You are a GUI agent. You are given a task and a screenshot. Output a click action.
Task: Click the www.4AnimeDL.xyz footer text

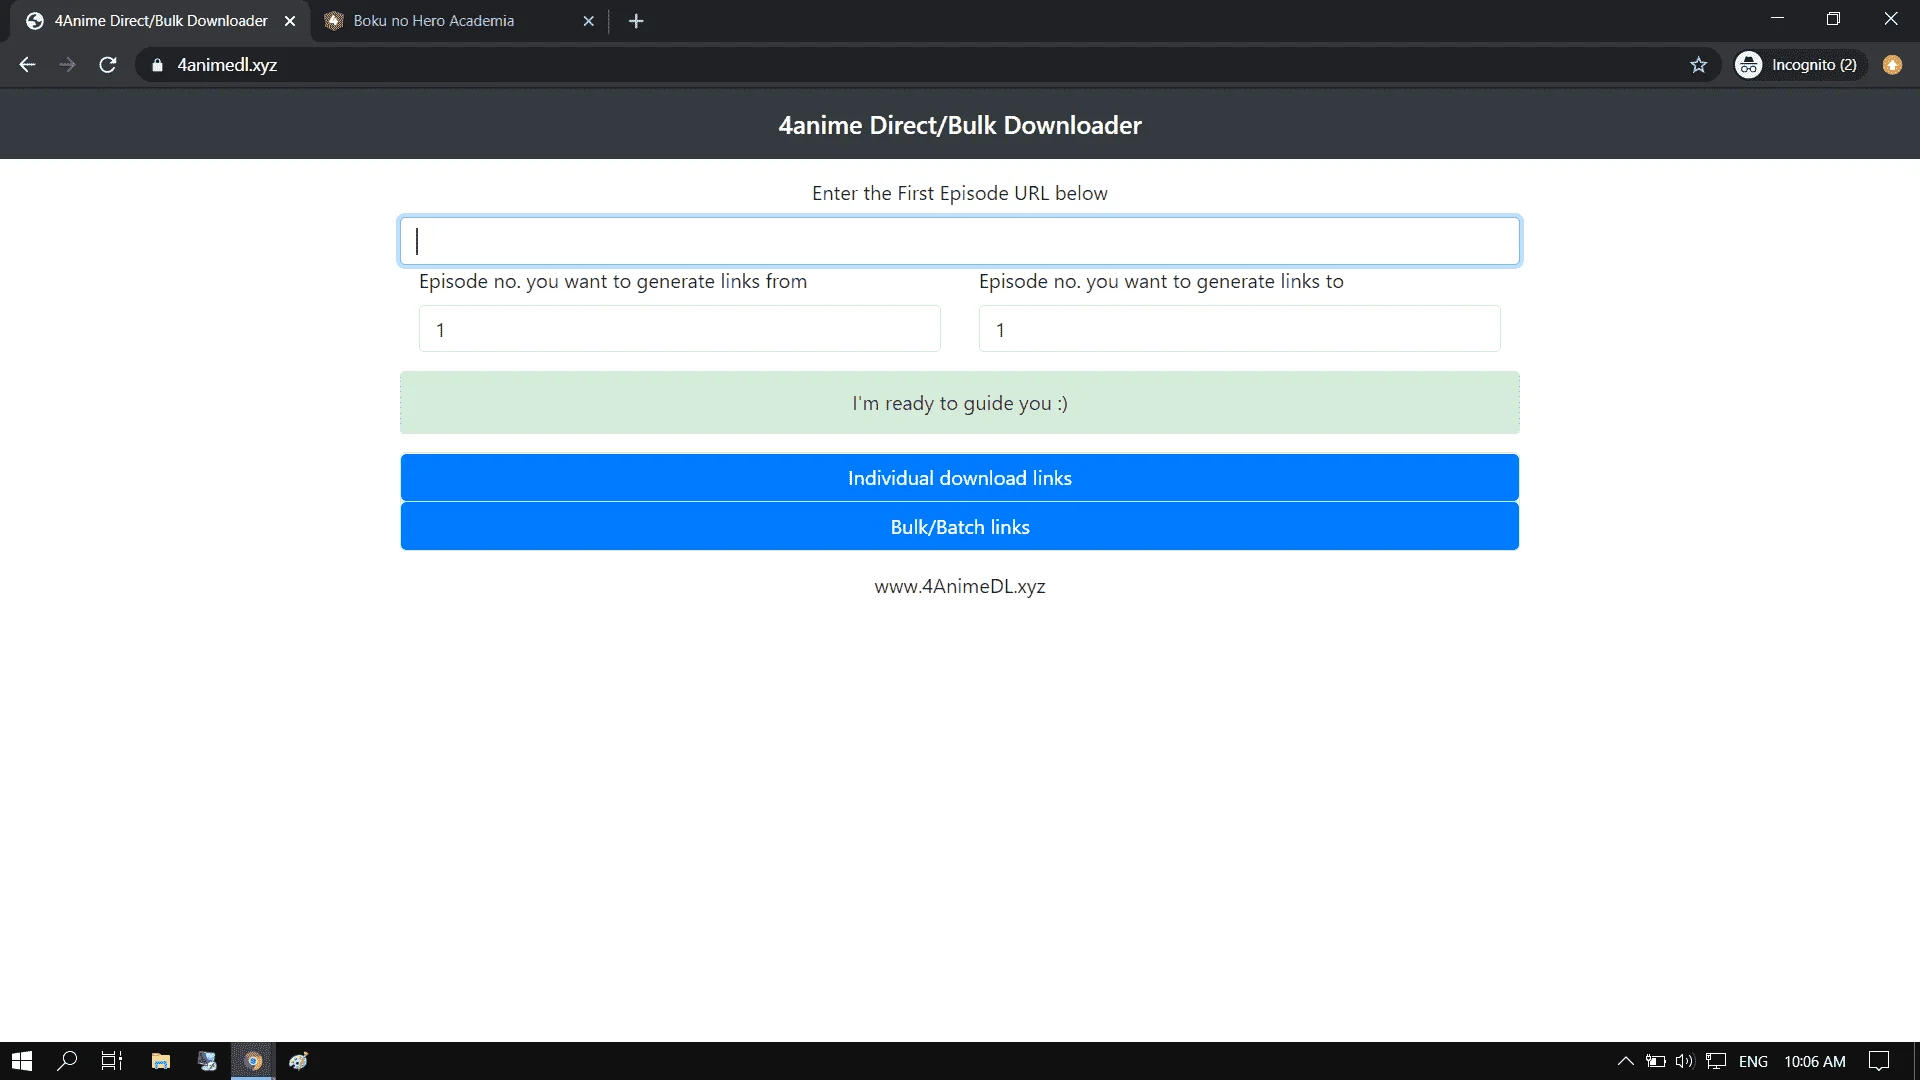coord(960,587)
